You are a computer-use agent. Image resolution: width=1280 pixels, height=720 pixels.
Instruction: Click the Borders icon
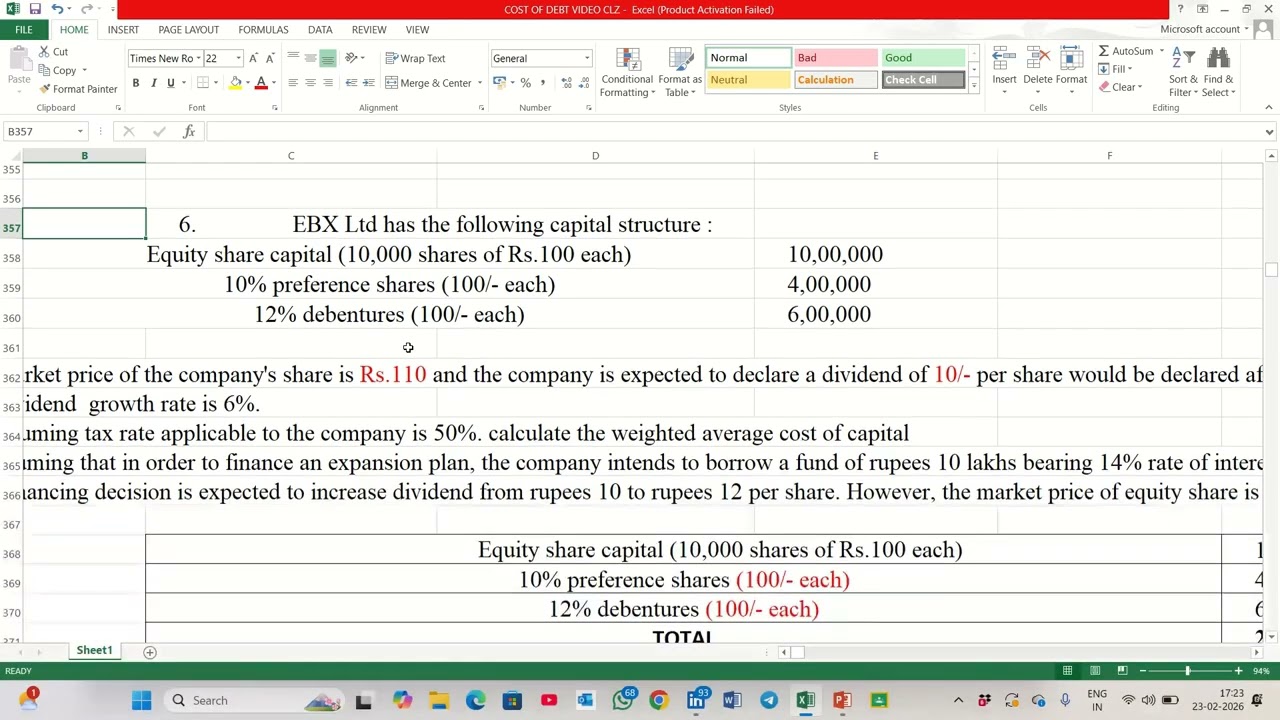203,83
